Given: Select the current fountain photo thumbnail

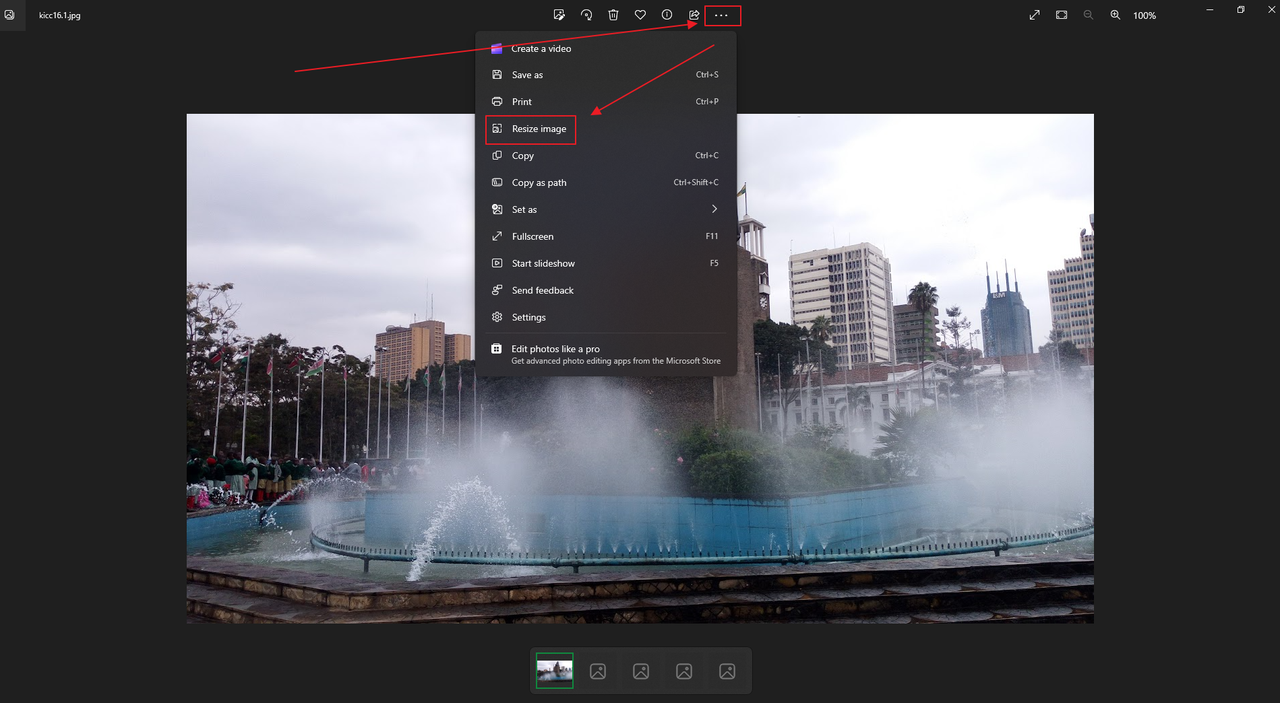Looking at the screenshot, I should pyautogui.click(x=555, y=671).
